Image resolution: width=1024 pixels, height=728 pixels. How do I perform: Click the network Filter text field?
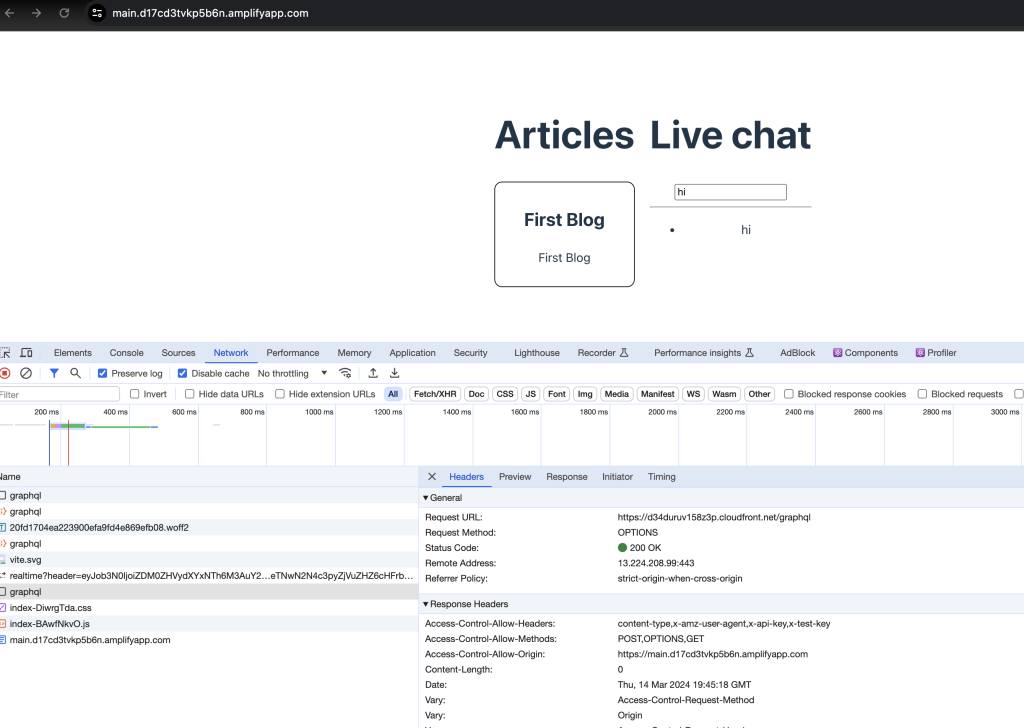click(59, 394)
